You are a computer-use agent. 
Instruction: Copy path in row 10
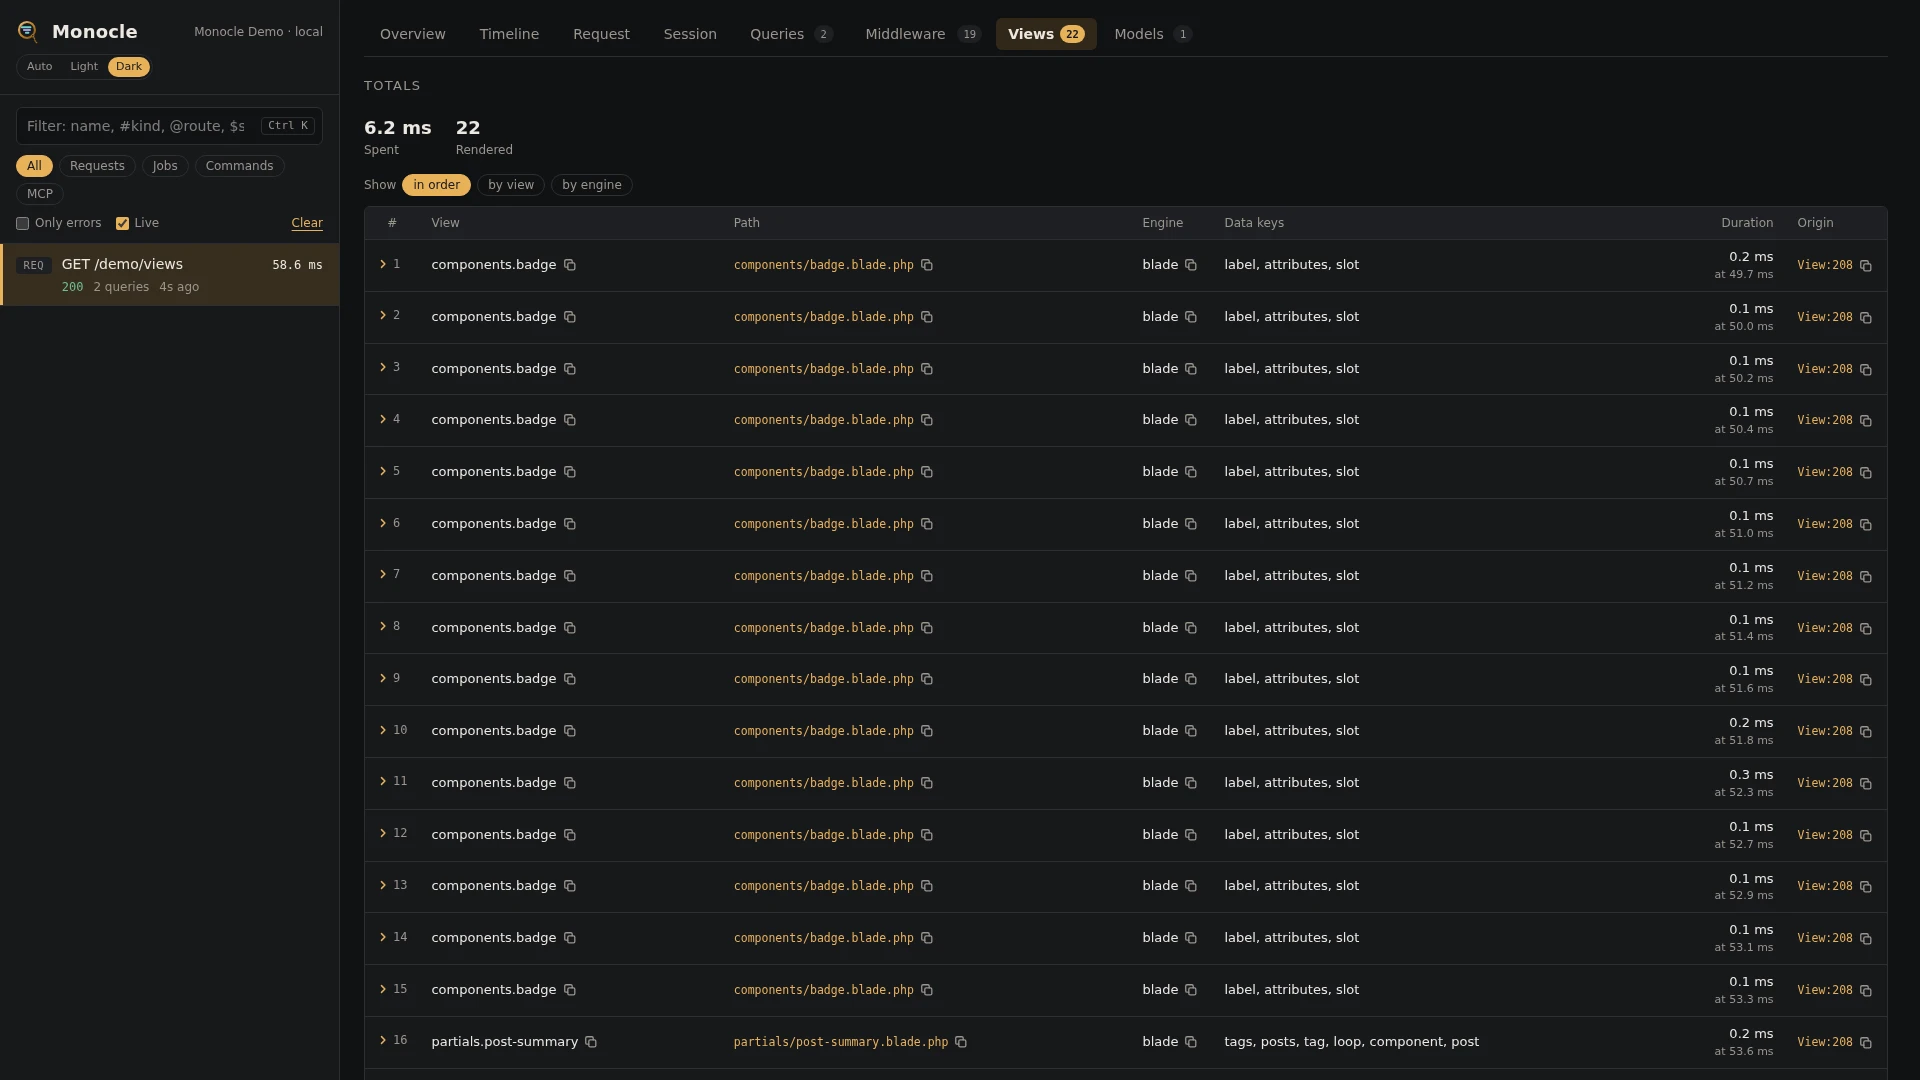pos(927,731)
